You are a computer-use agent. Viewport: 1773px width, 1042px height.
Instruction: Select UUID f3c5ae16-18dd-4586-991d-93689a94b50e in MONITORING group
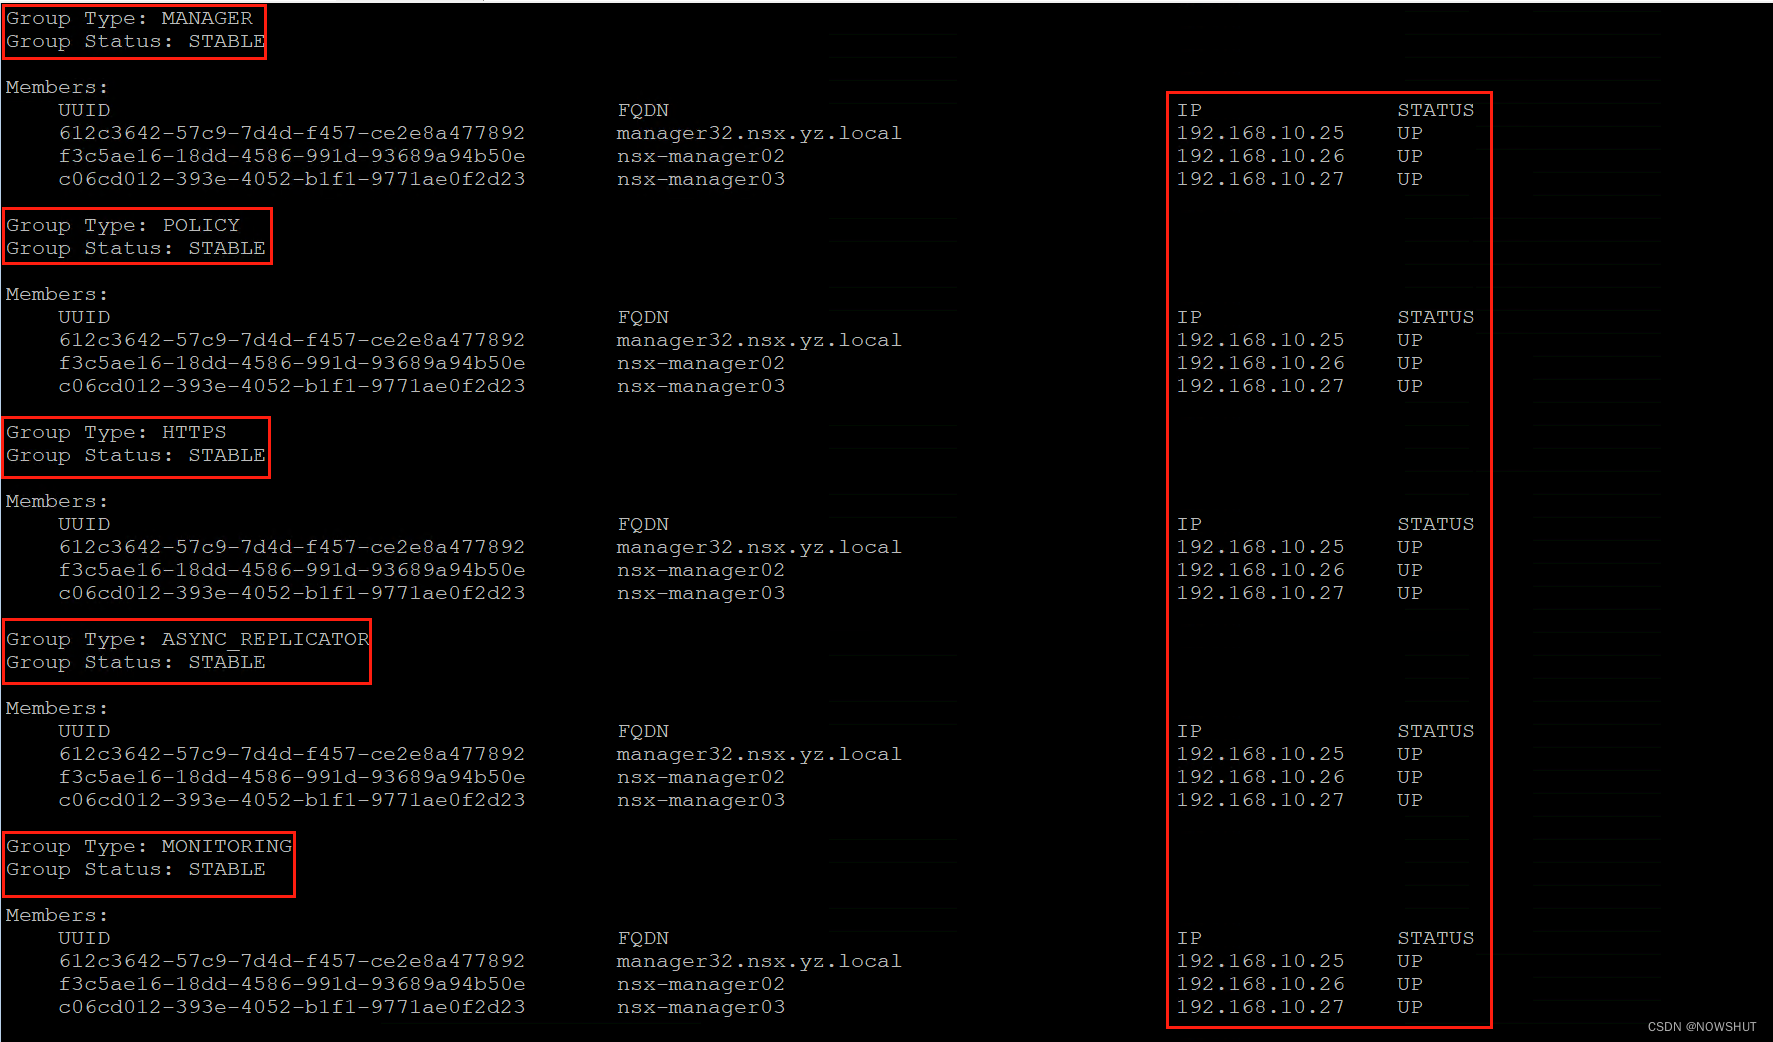(x=292, y=984)
